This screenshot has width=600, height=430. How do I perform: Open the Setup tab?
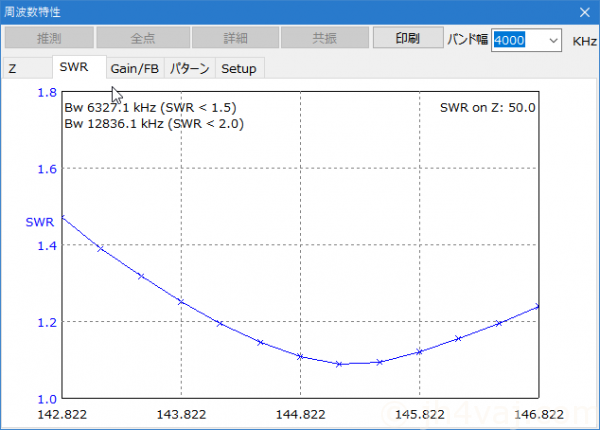238,69
